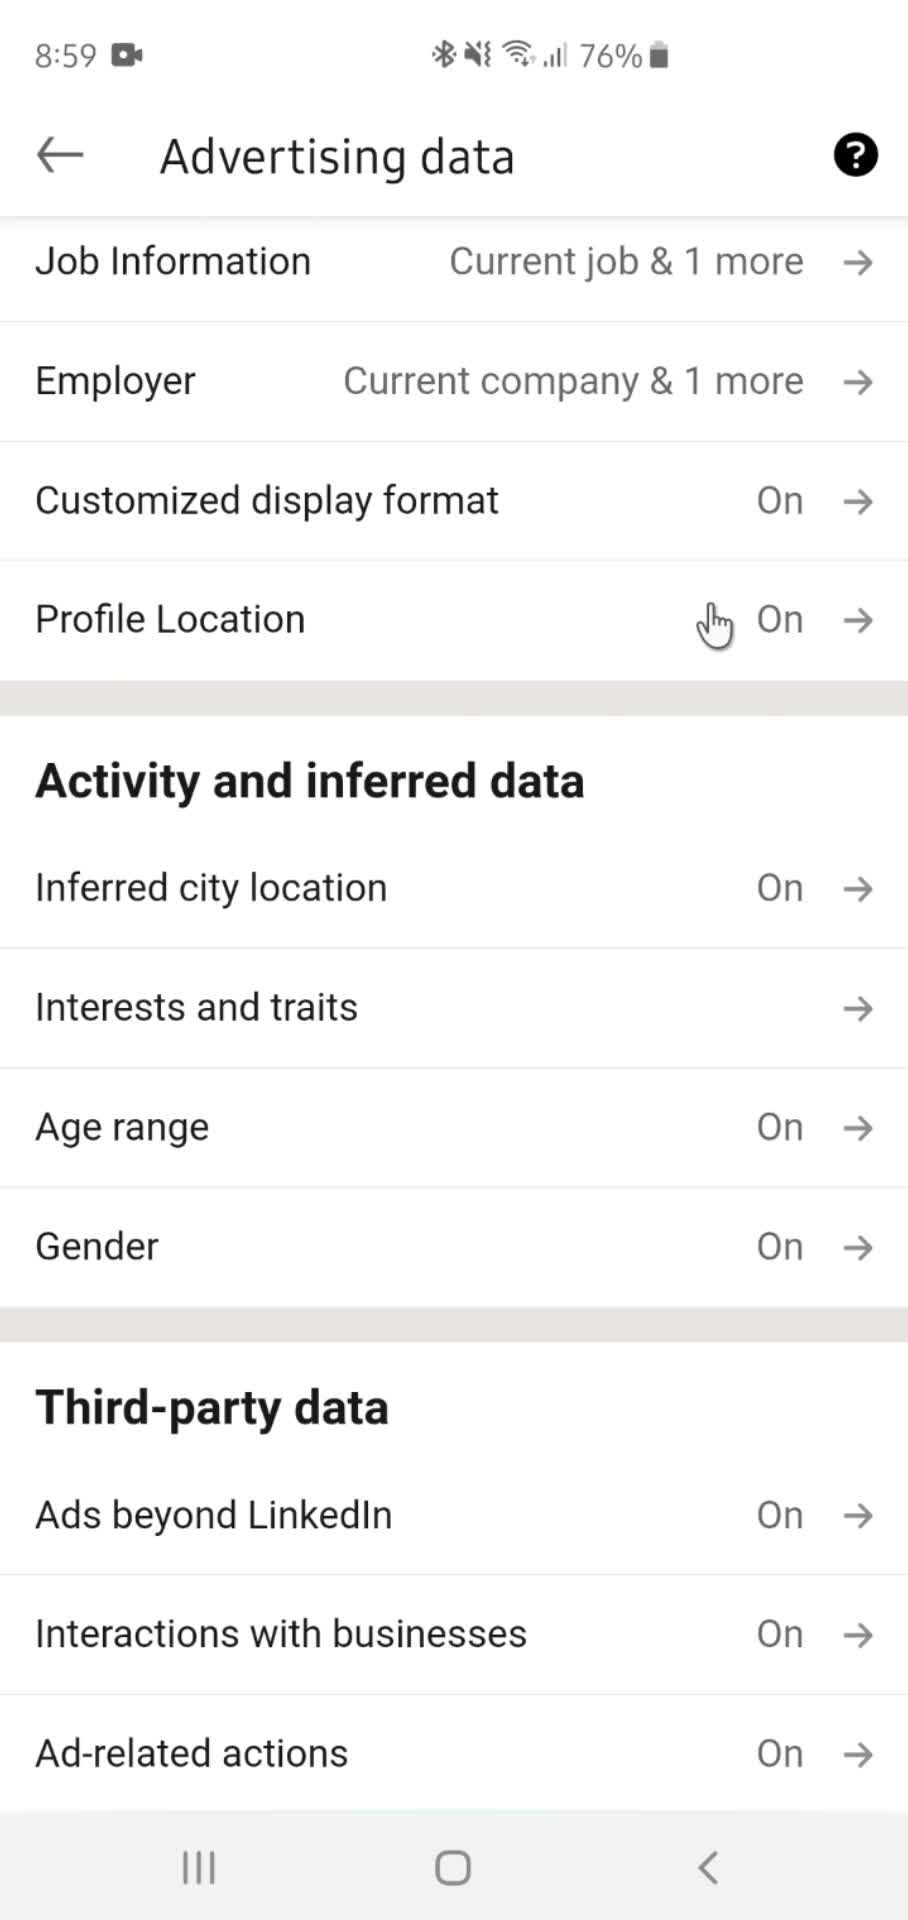Toggle the Age range On status
The height and width of the screenshot is (1920, 908).
[x=779, y=1128]
